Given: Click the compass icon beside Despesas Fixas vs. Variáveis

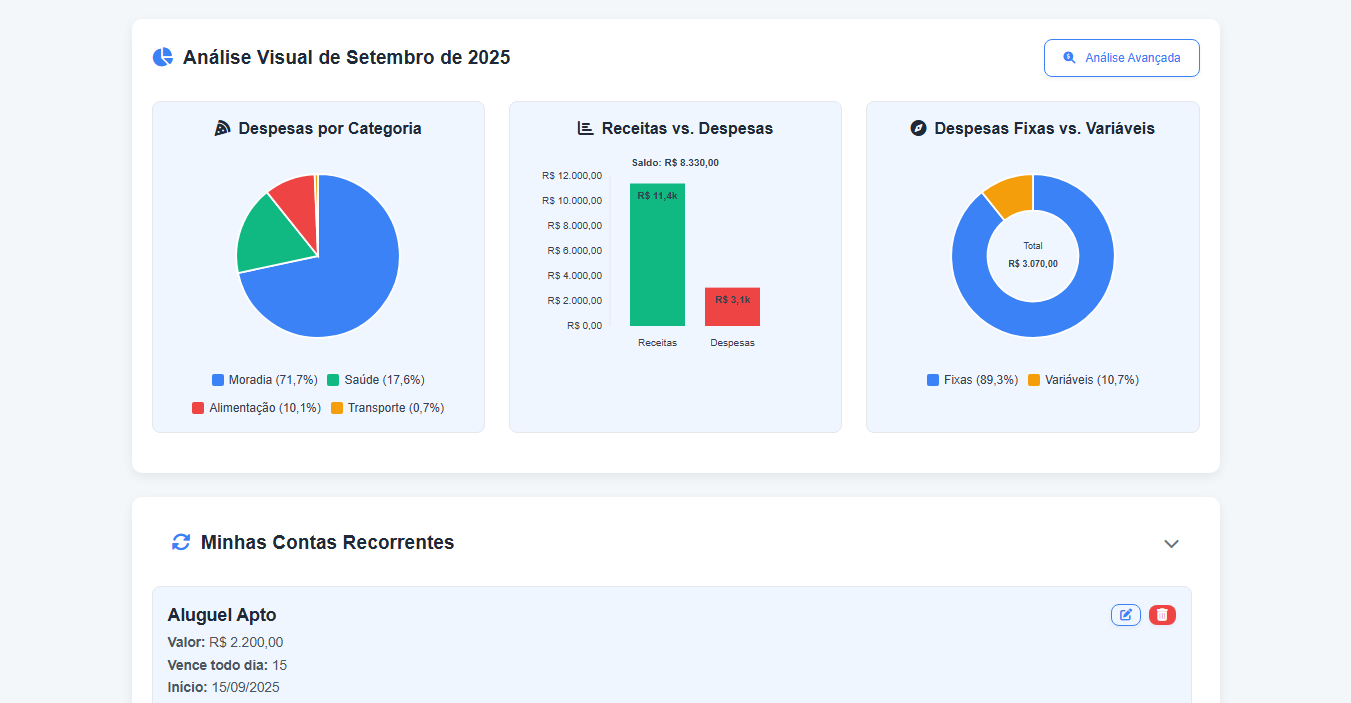Looking at the screenshot, I should [919, 129].
